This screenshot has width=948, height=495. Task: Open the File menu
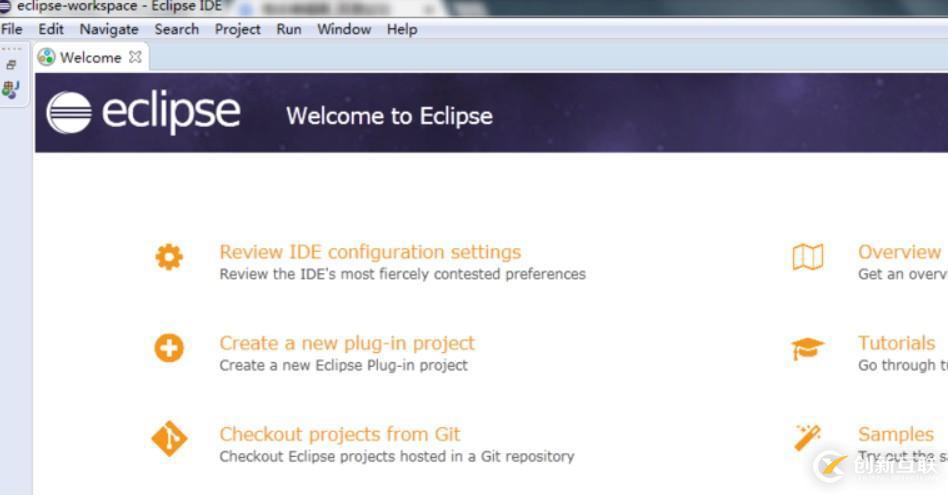click(11, 29)
